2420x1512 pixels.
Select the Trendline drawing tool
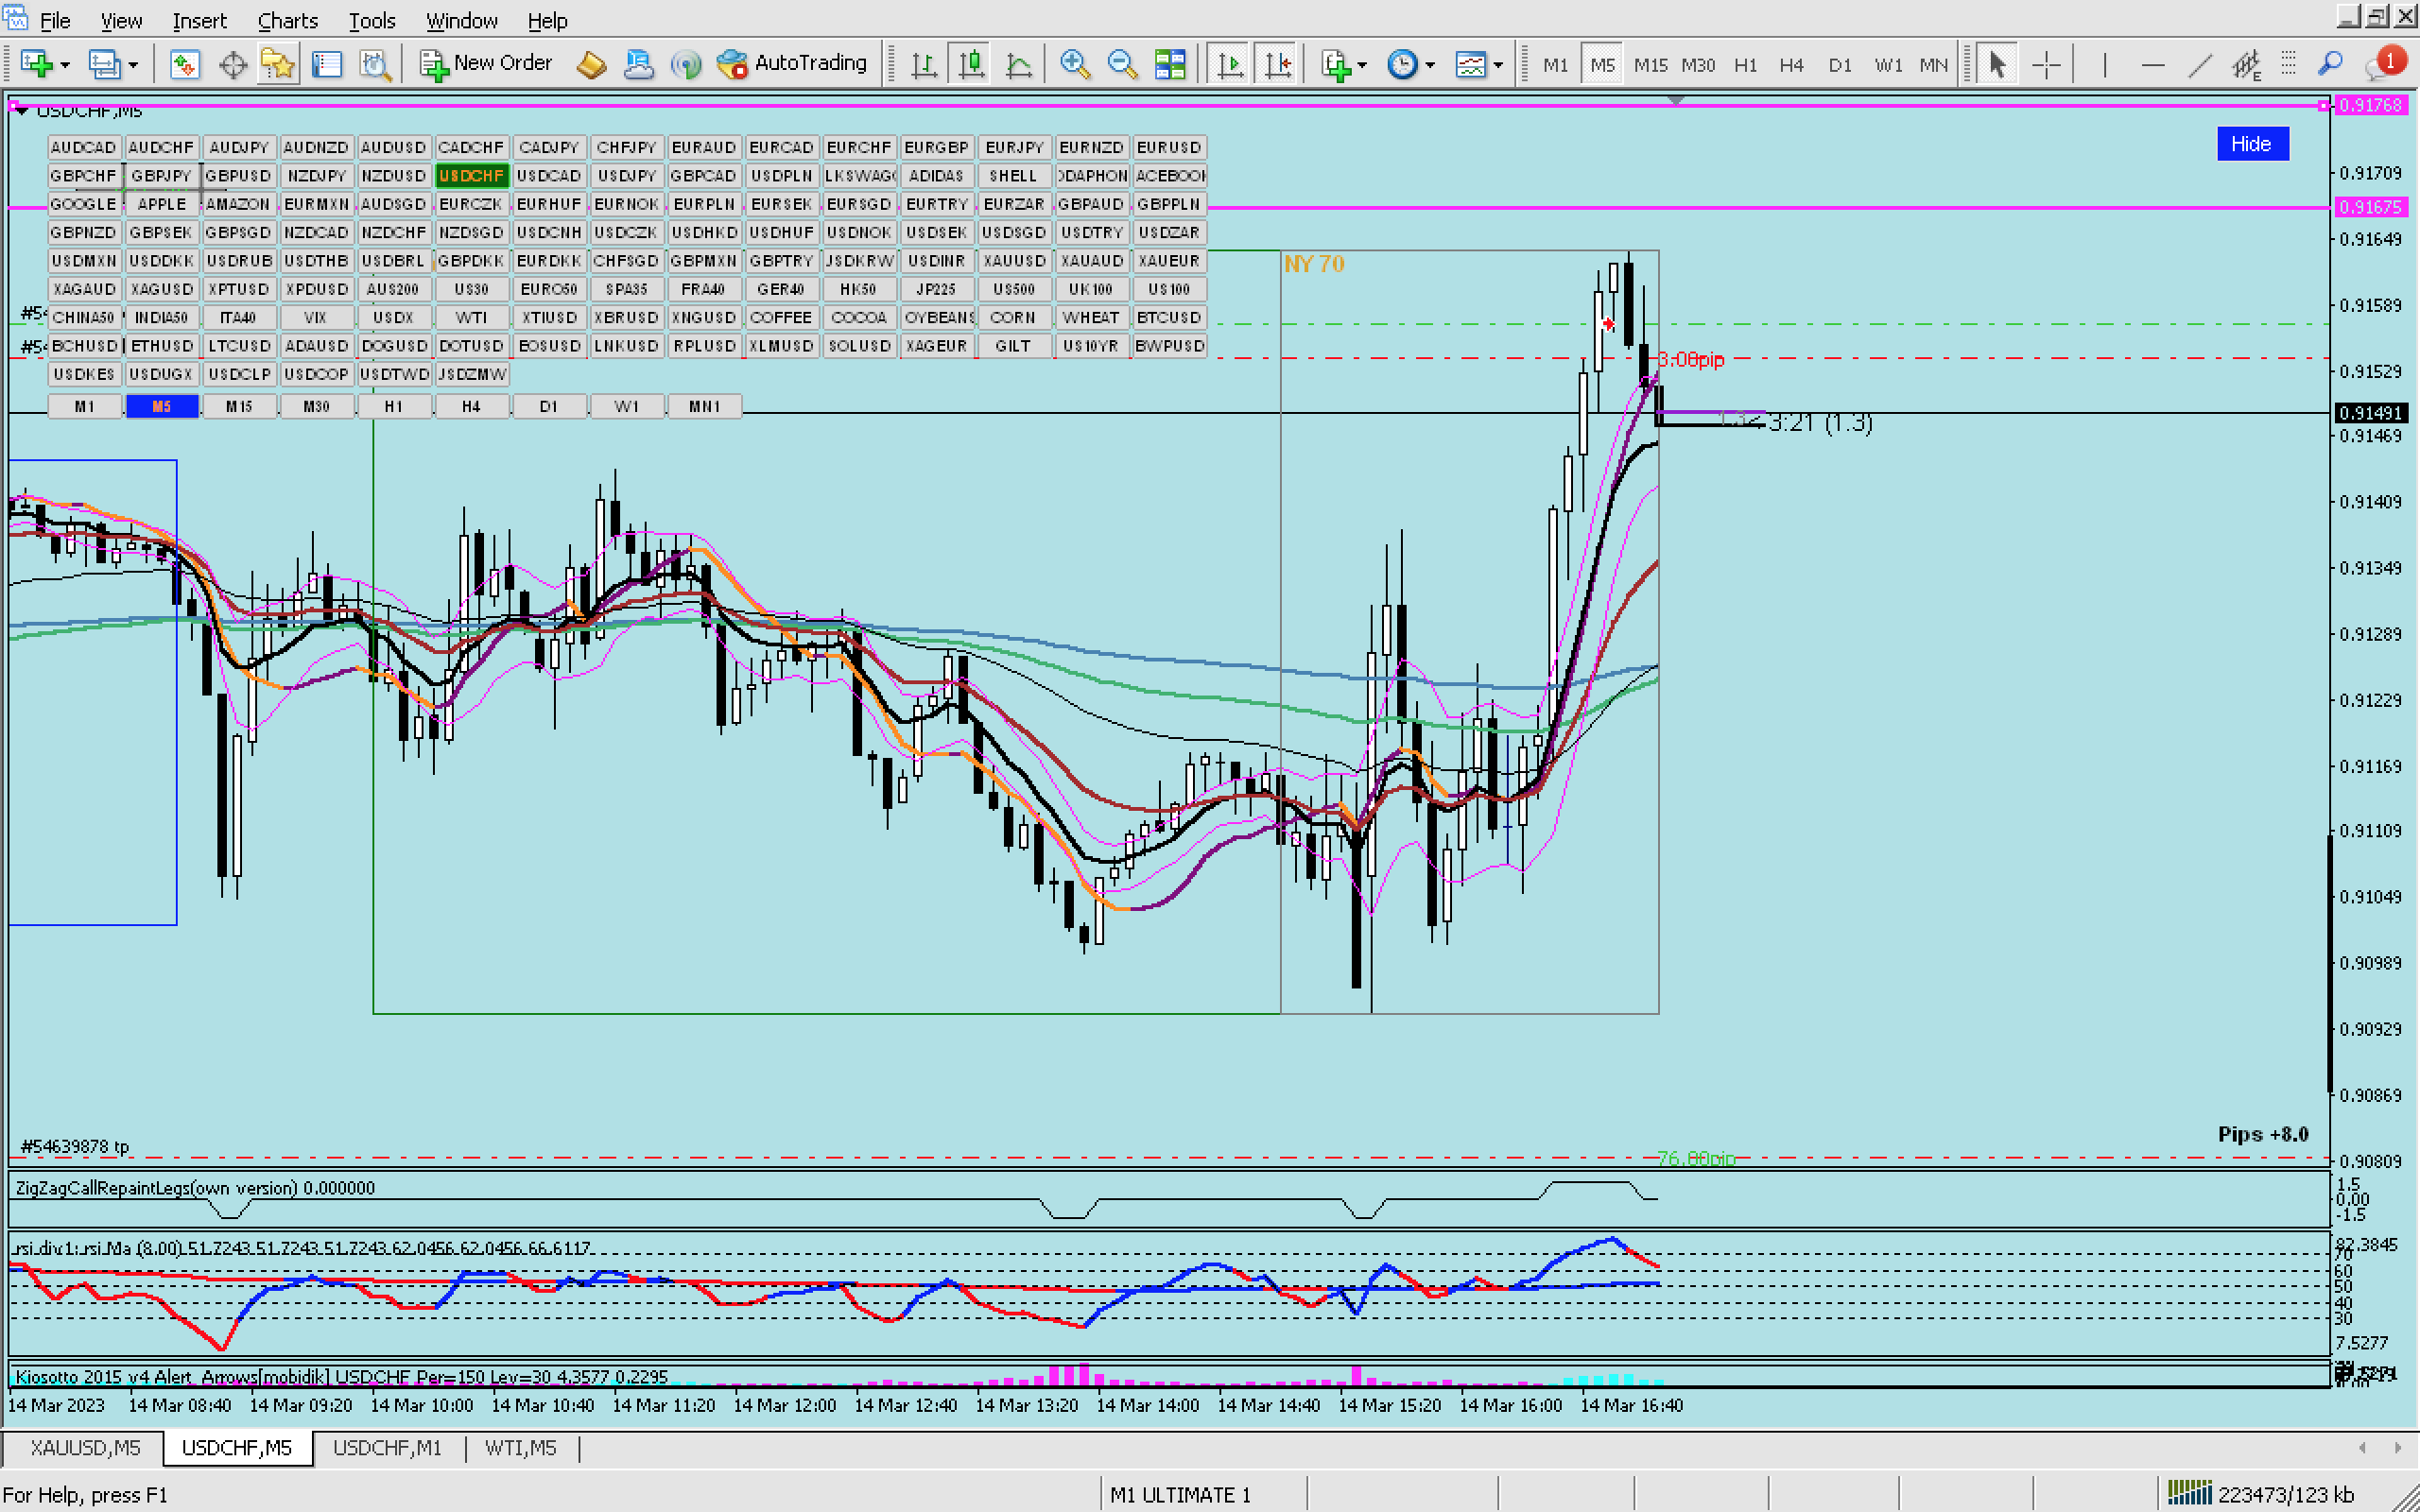[2199, 64]
